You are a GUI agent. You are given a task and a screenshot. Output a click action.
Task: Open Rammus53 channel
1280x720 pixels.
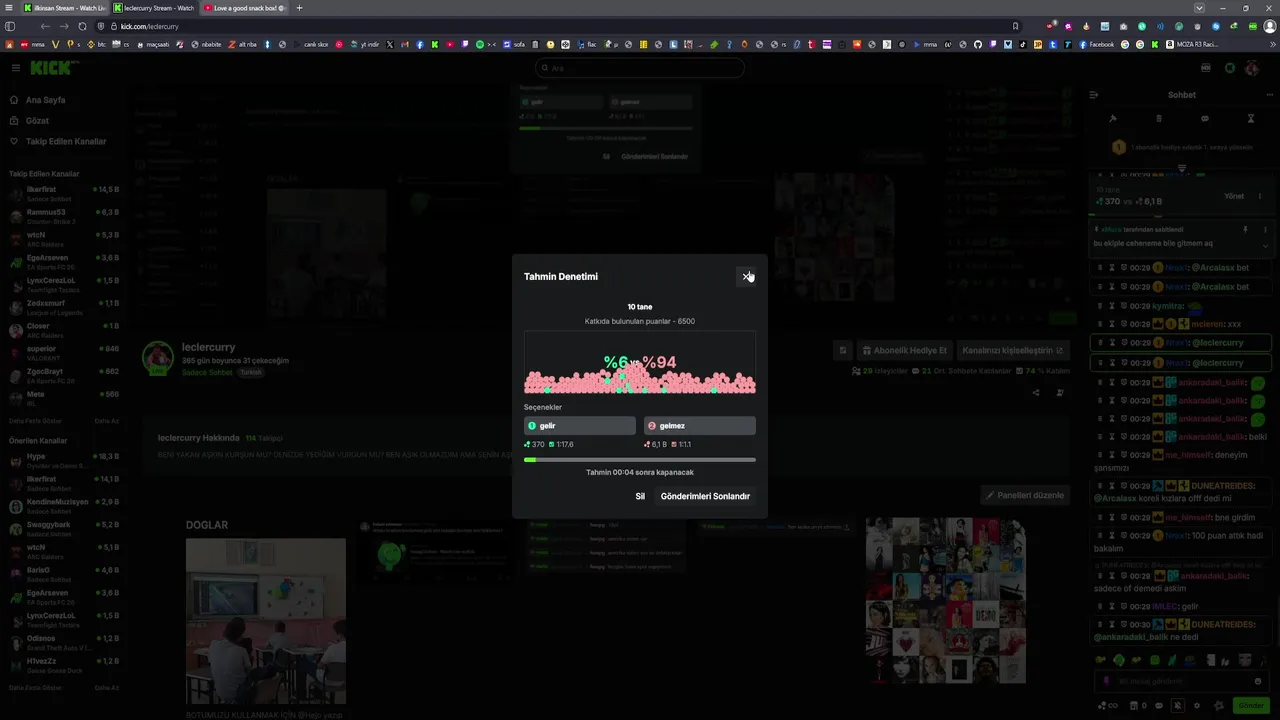(x=63, y=216)
